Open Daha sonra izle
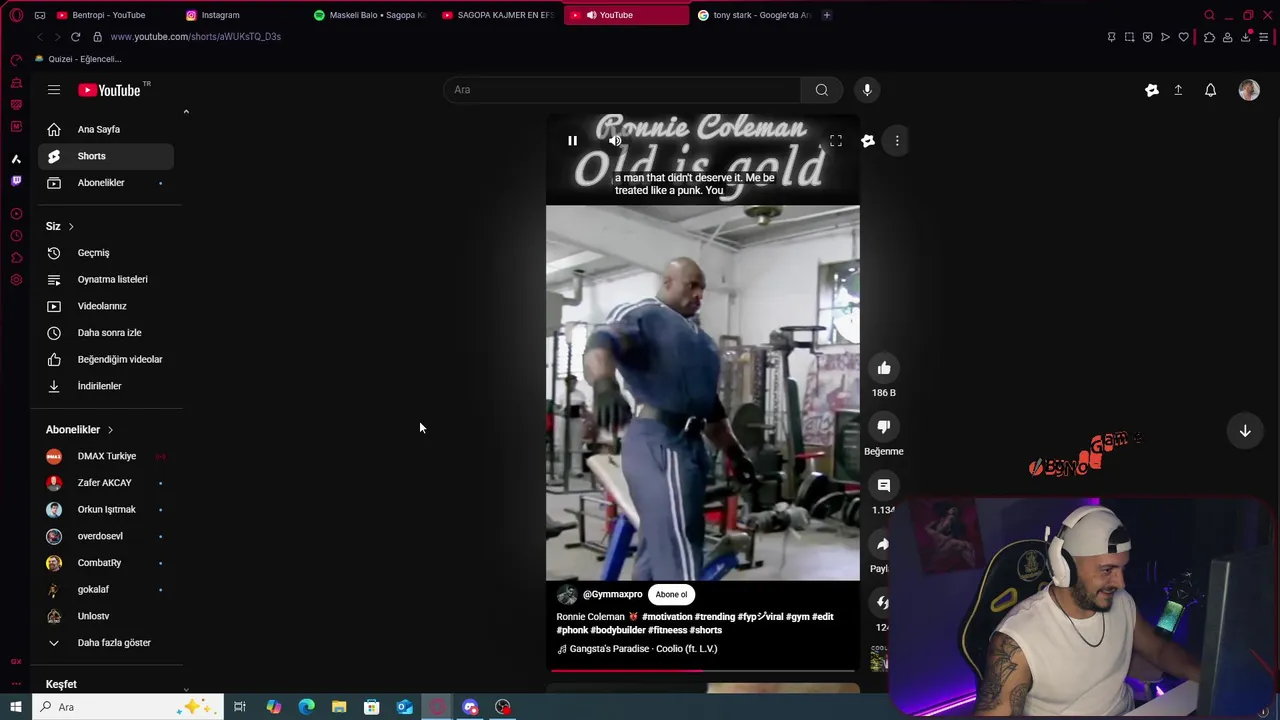Image resolution: width=1280 pixels, height=720 pixels. [x=106, y=333]
